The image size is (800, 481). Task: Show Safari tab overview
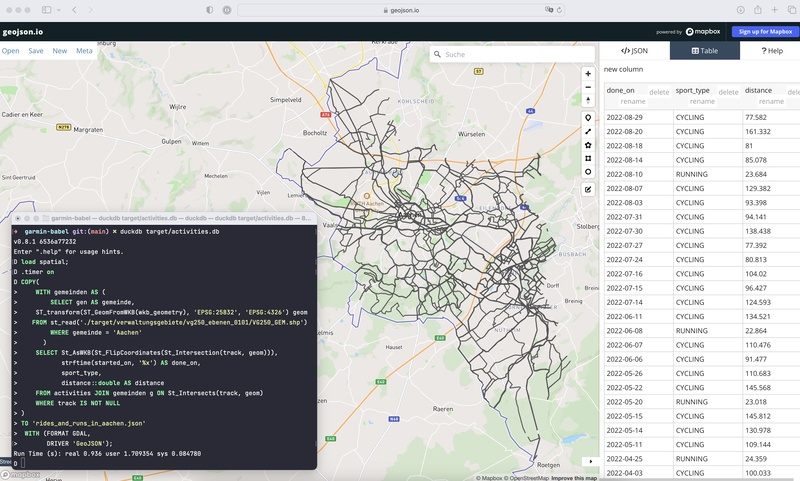[792, 10]
